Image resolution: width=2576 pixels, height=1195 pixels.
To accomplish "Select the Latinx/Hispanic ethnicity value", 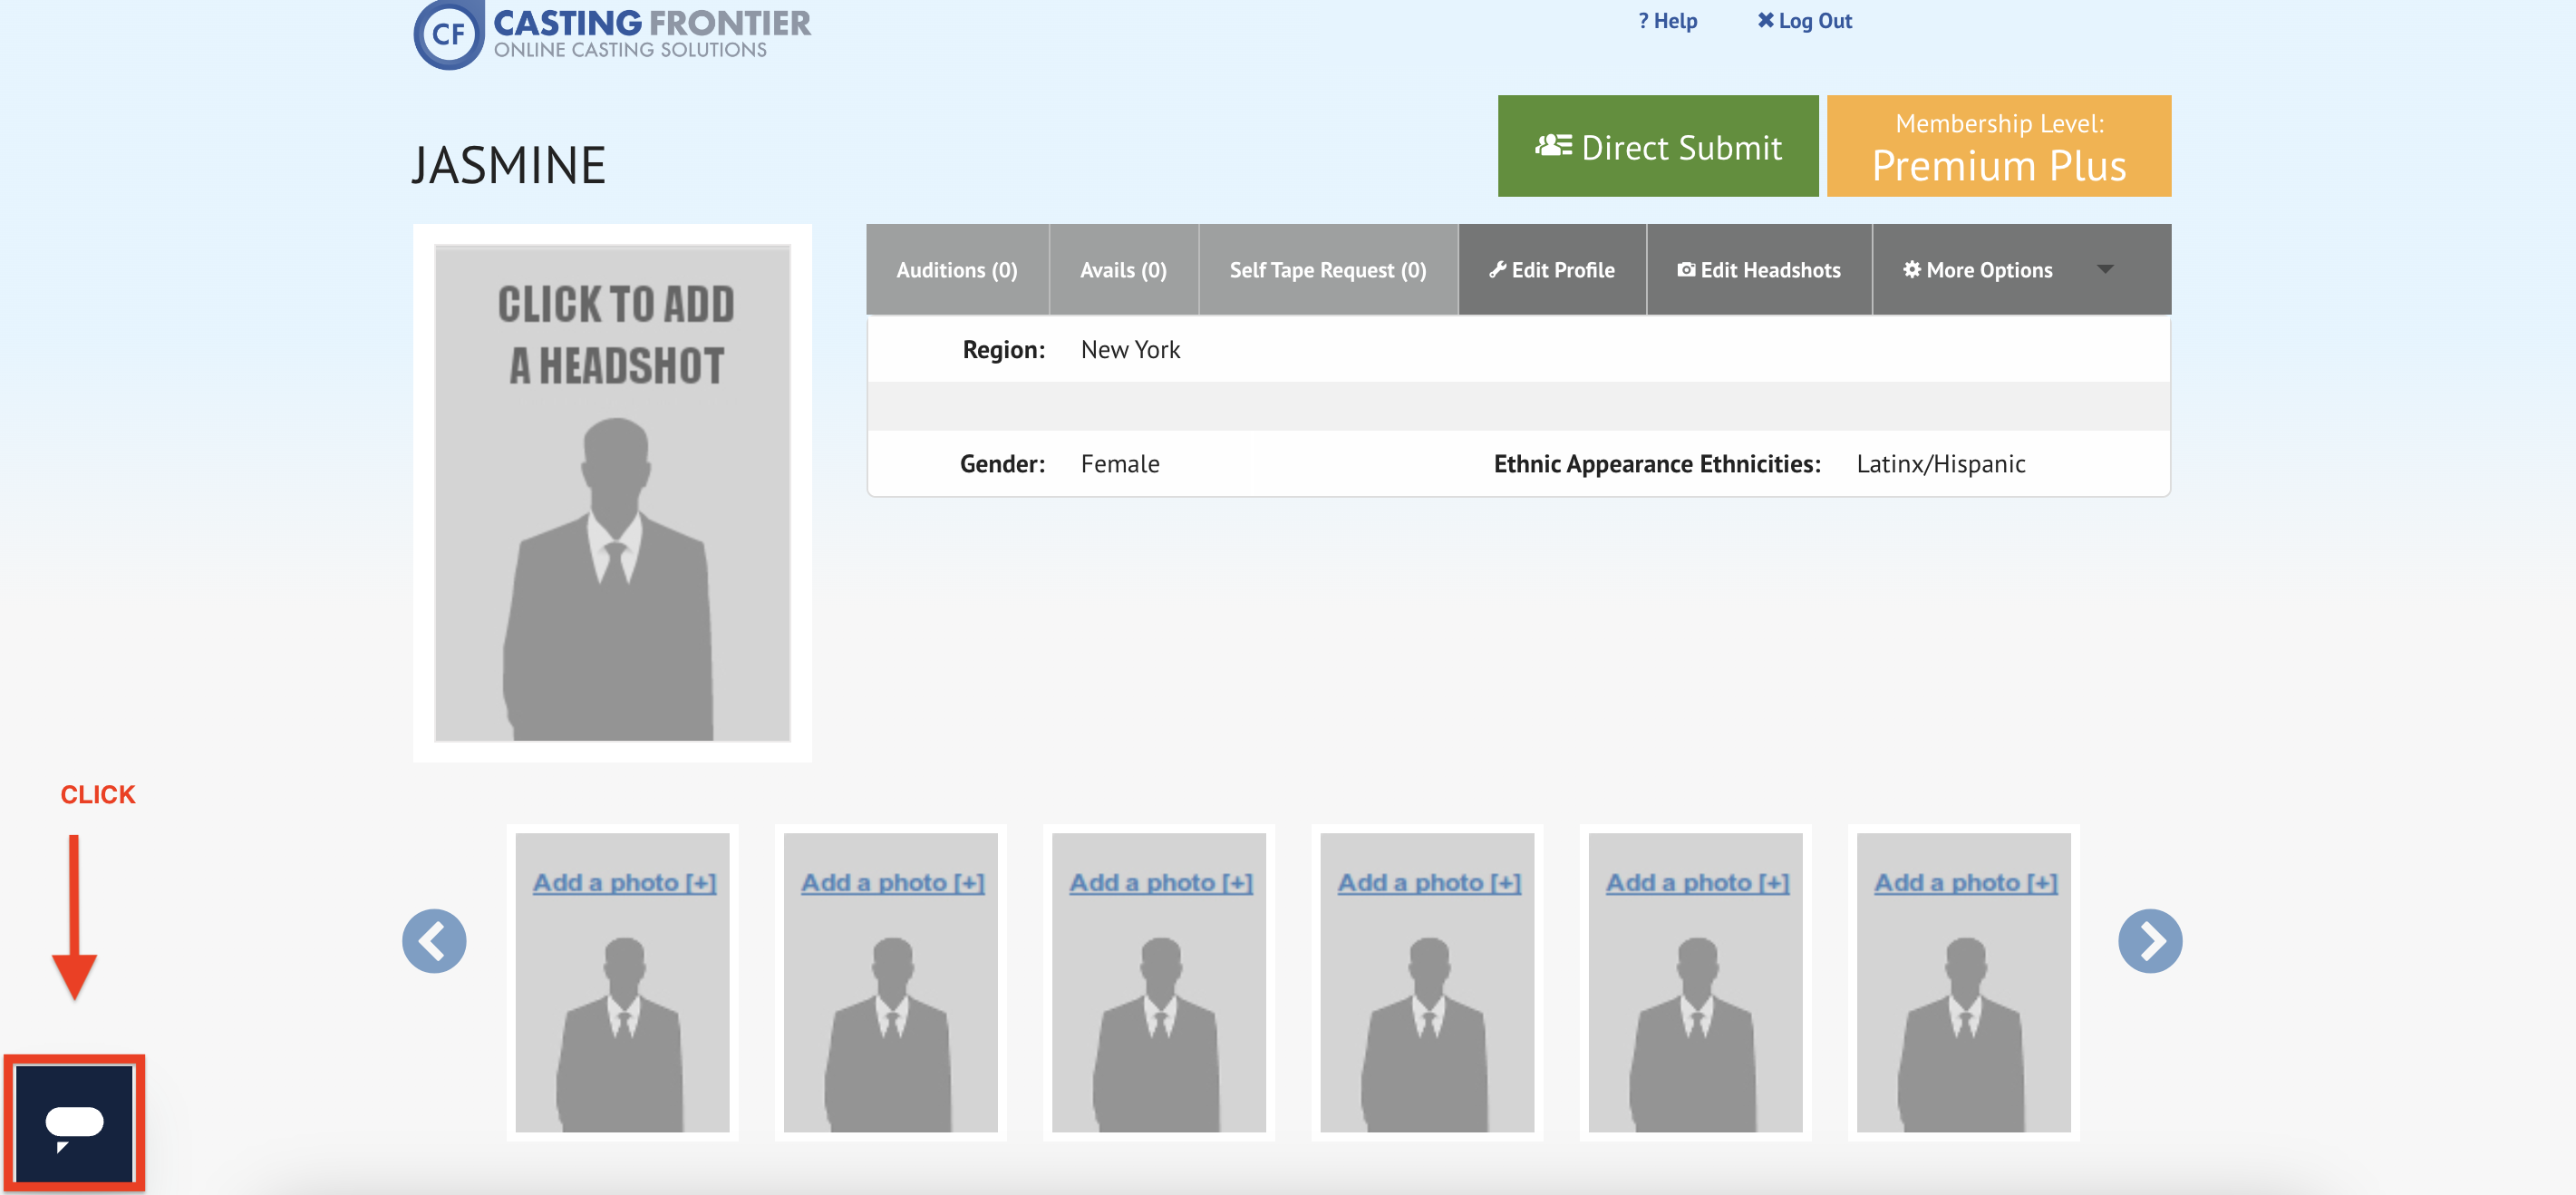I will tap(1940, 464).
